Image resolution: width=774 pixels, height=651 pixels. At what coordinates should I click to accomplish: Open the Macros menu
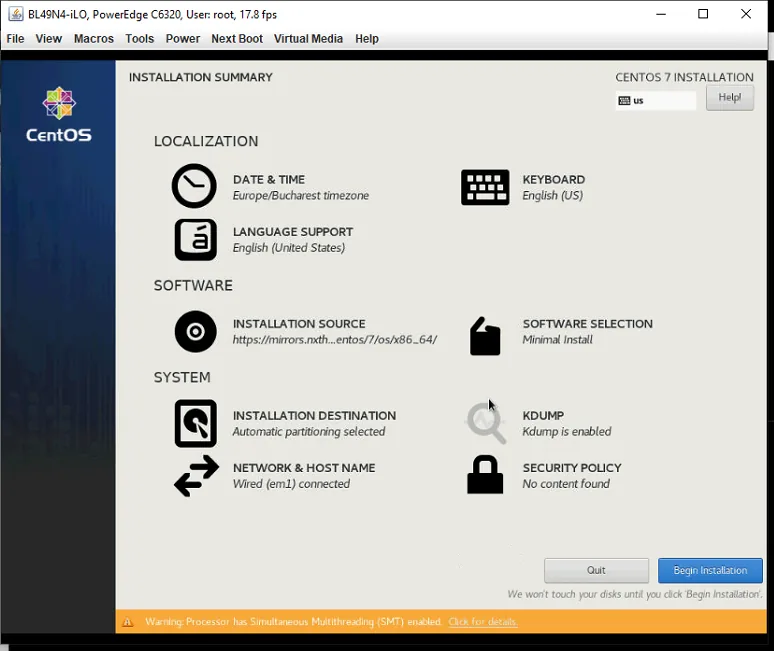pos(94,38)
